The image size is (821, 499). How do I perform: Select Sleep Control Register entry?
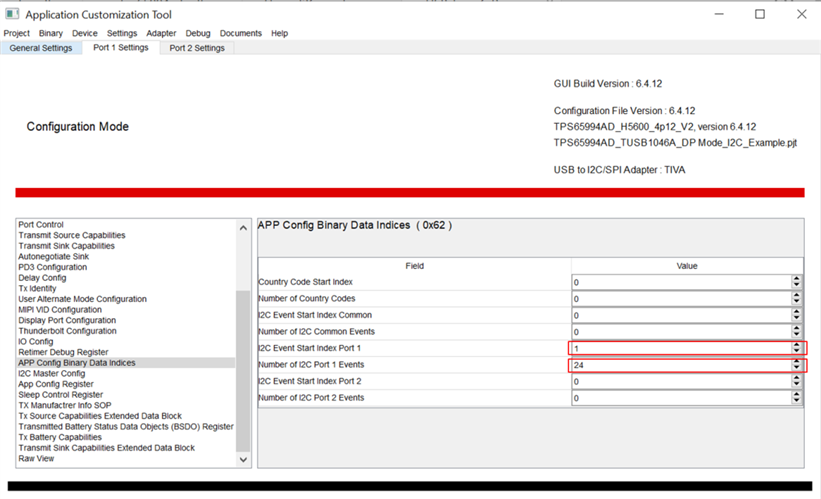(x=61, y=394)
